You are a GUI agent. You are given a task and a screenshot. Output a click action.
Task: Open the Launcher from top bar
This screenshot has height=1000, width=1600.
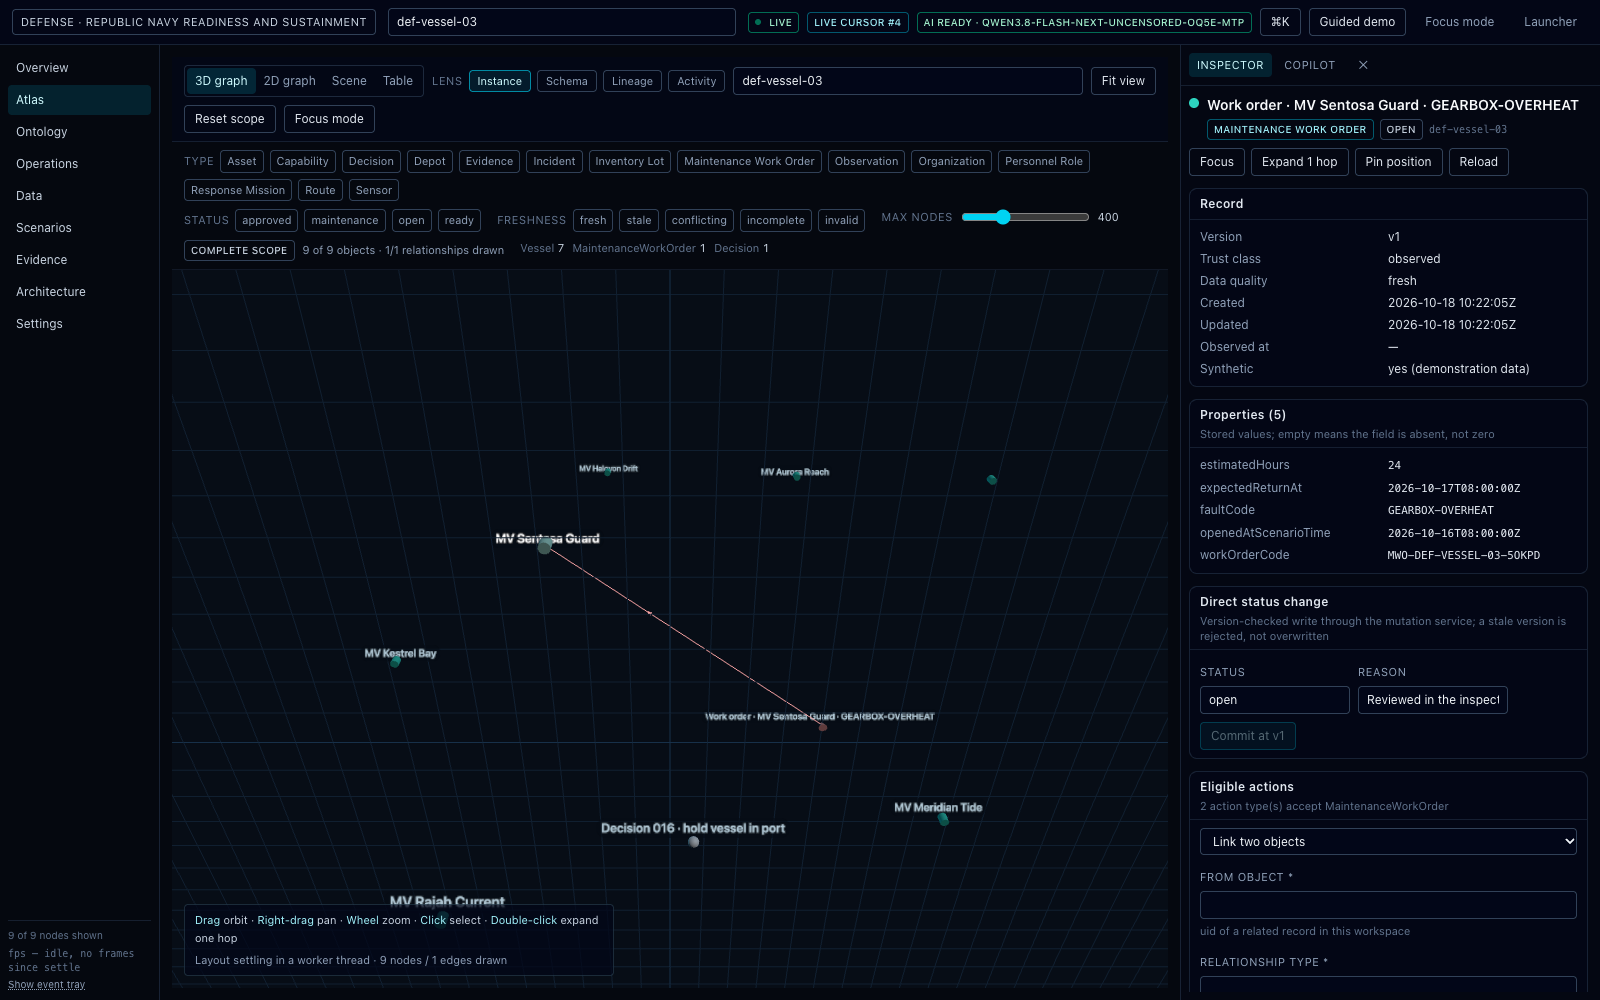point(1550,22)
